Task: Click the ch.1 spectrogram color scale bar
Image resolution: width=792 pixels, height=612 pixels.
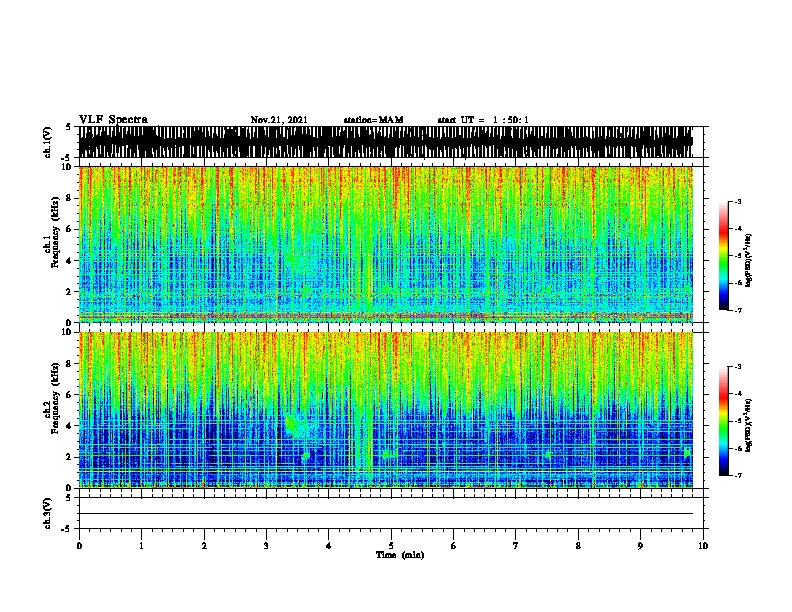Action: pos(724,256)
